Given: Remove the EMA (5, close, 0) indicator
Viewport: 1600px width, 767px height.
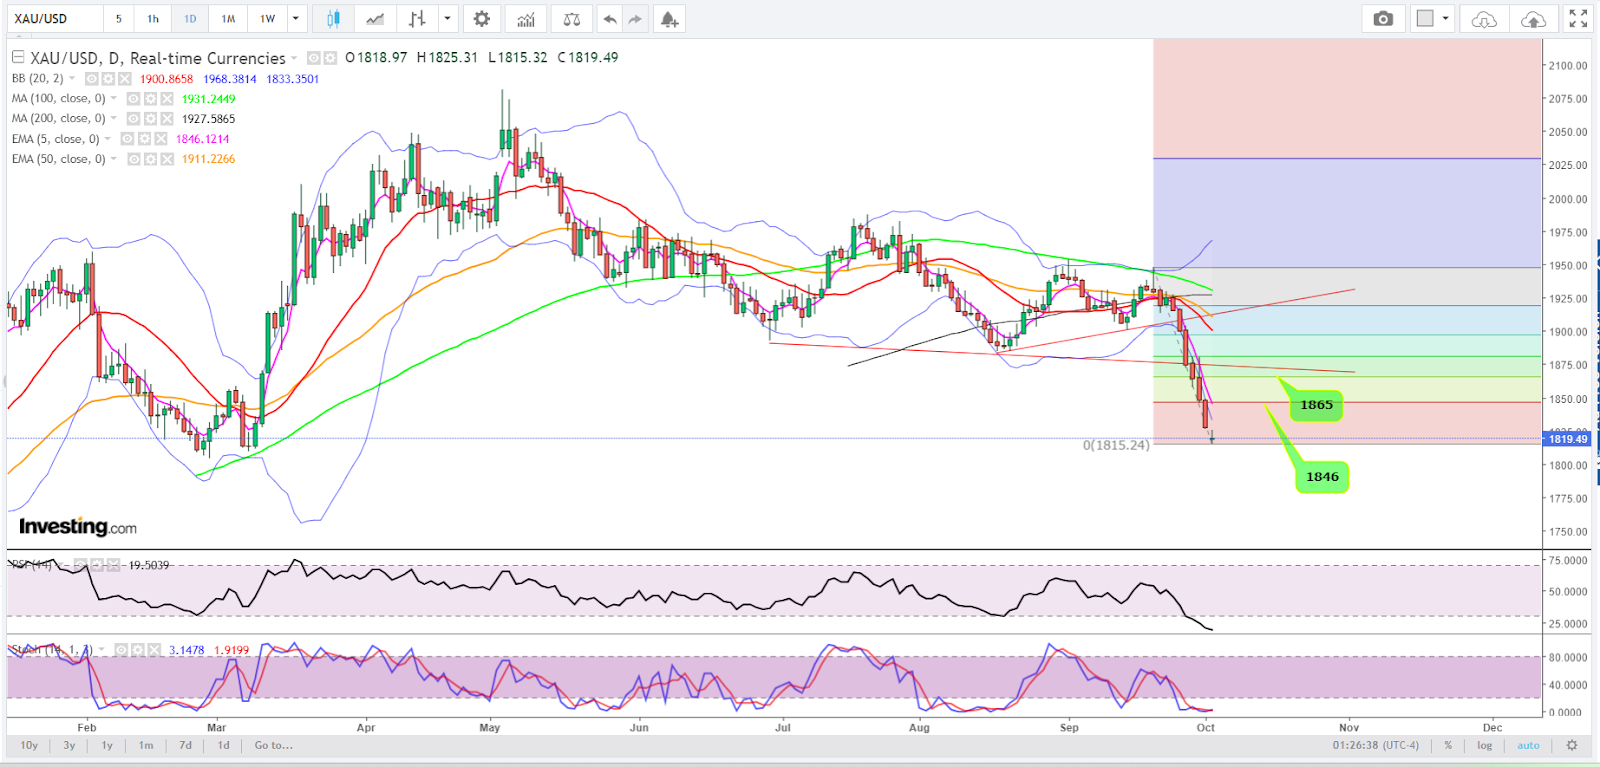Looking at the screenshot, I should tap(161, 139).
